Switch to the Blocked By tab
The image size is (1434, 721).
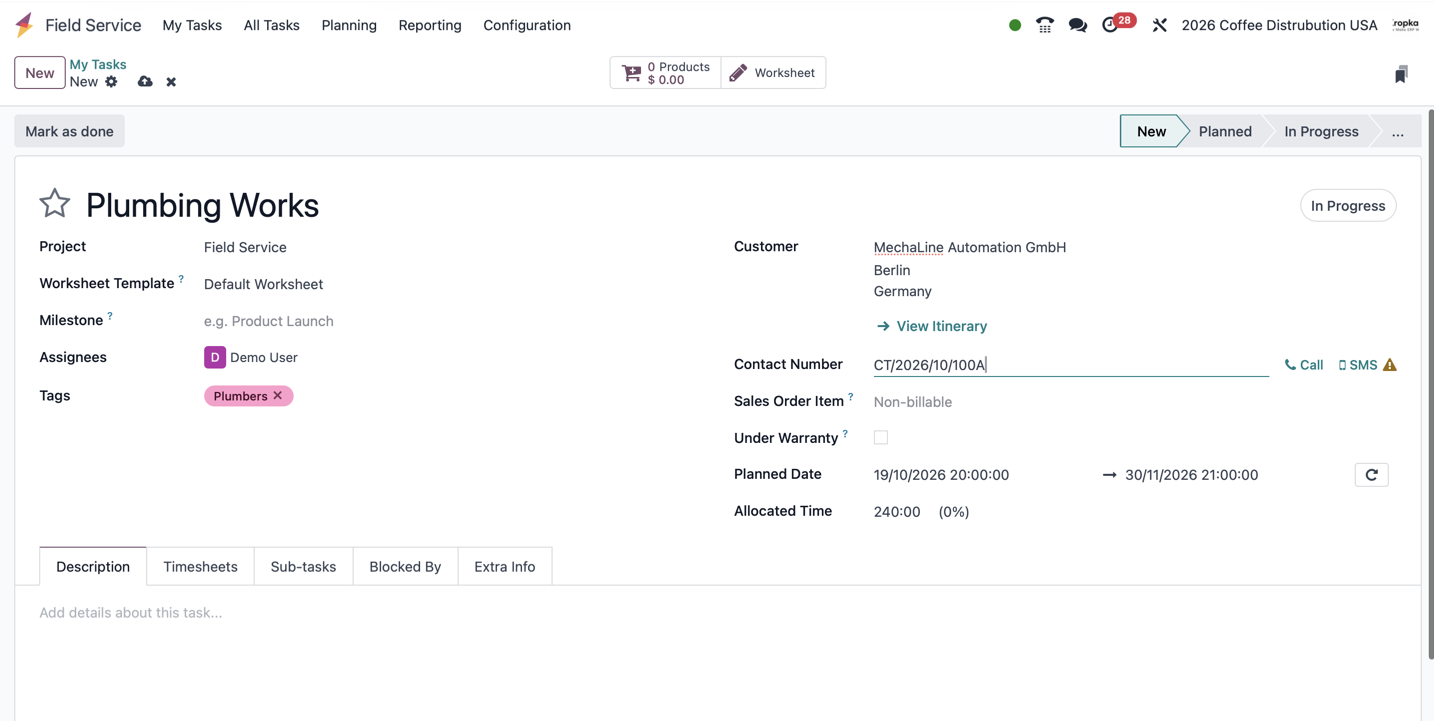coord(405,566)
